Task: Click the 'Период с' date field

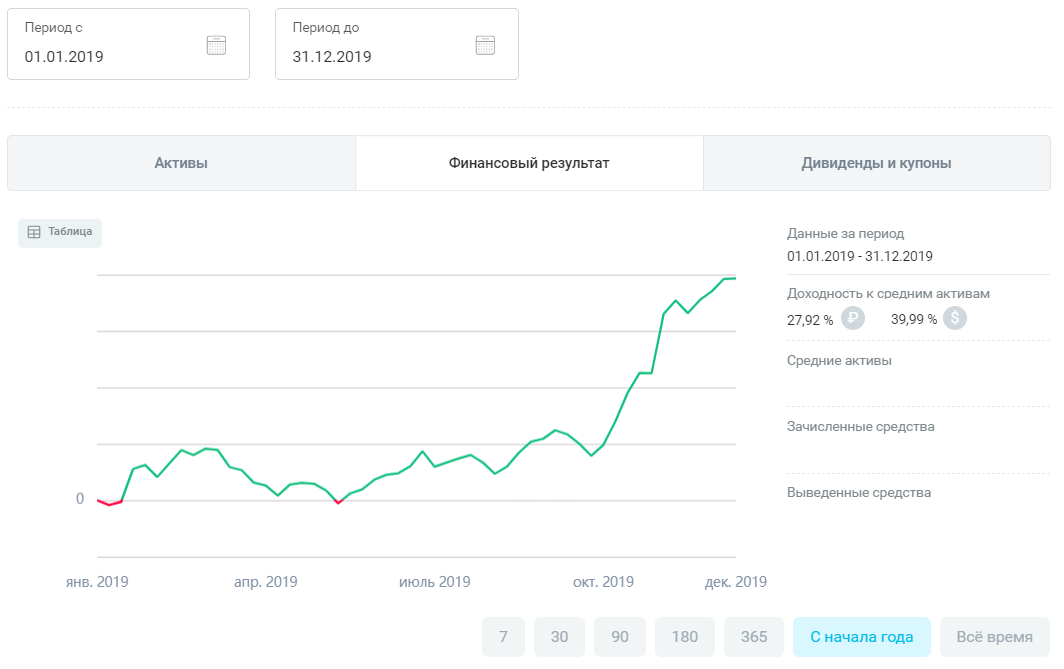Action: point(110,56)
